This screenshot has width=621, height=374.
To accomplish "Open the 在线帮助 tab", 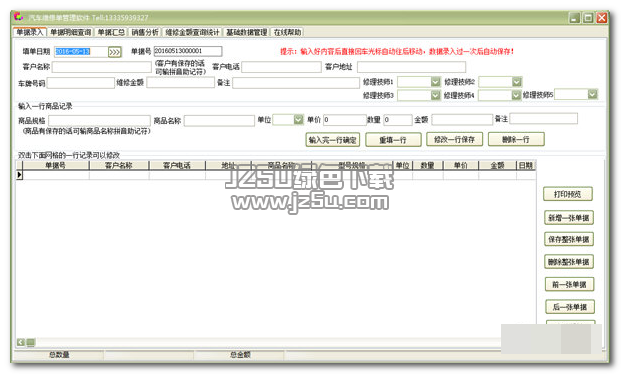I will (x=288, y=32).
